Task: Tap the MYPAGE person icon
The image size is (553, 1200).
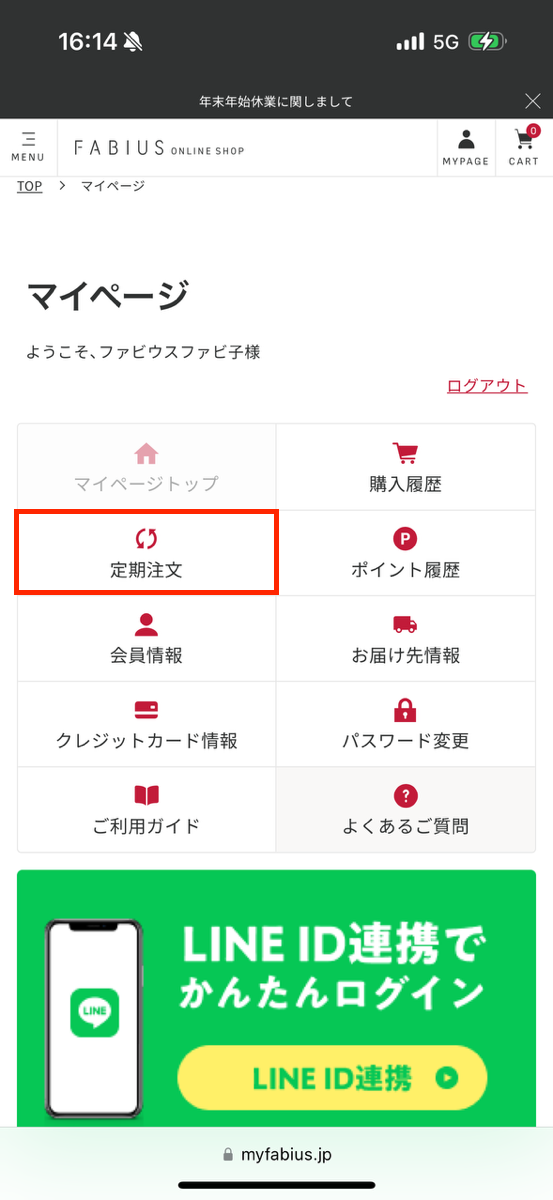Action: tap(466, 147)
